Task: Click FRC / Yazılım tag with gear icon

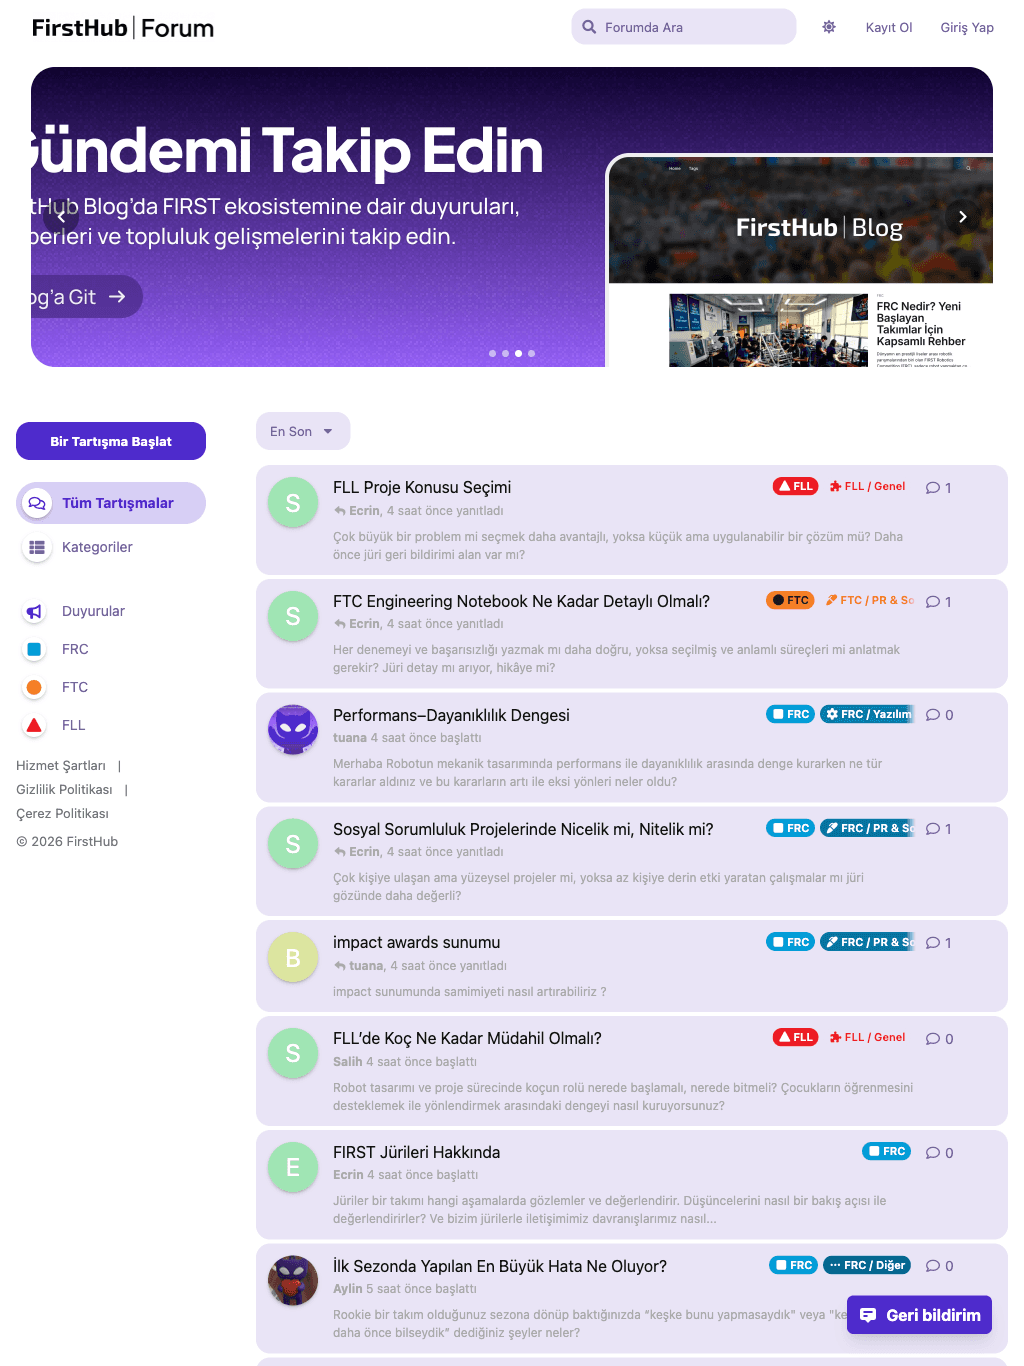Action: tap(867, 714)
